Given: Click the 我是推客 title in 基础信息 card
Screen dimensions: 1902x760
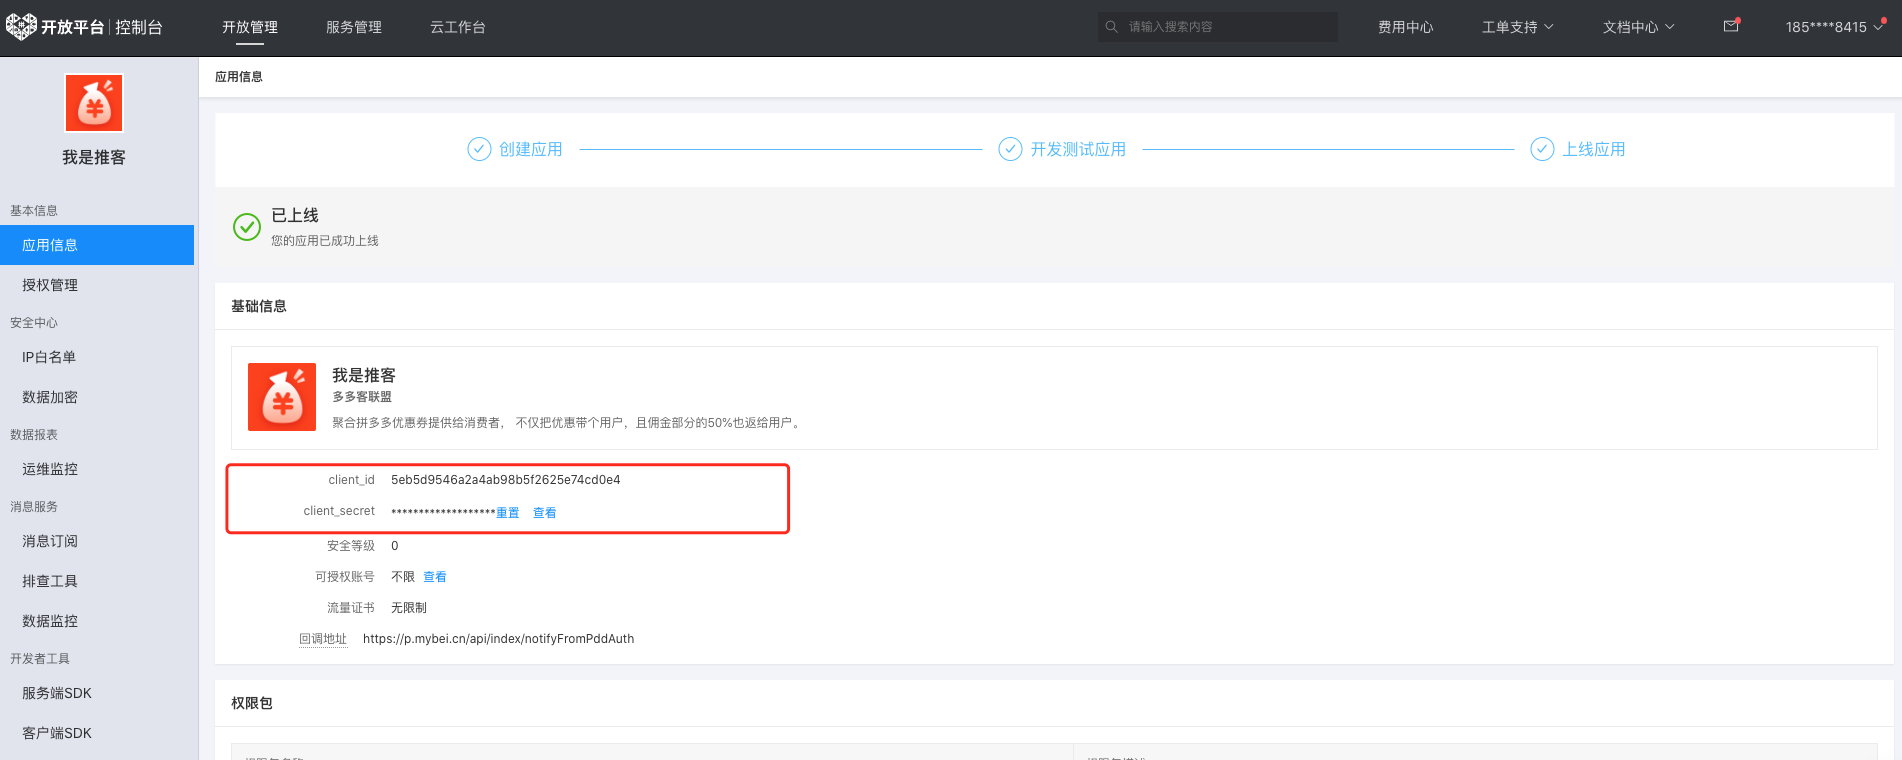Looking at the screenshot, I should pyautogui.click(x=364, y=375).
